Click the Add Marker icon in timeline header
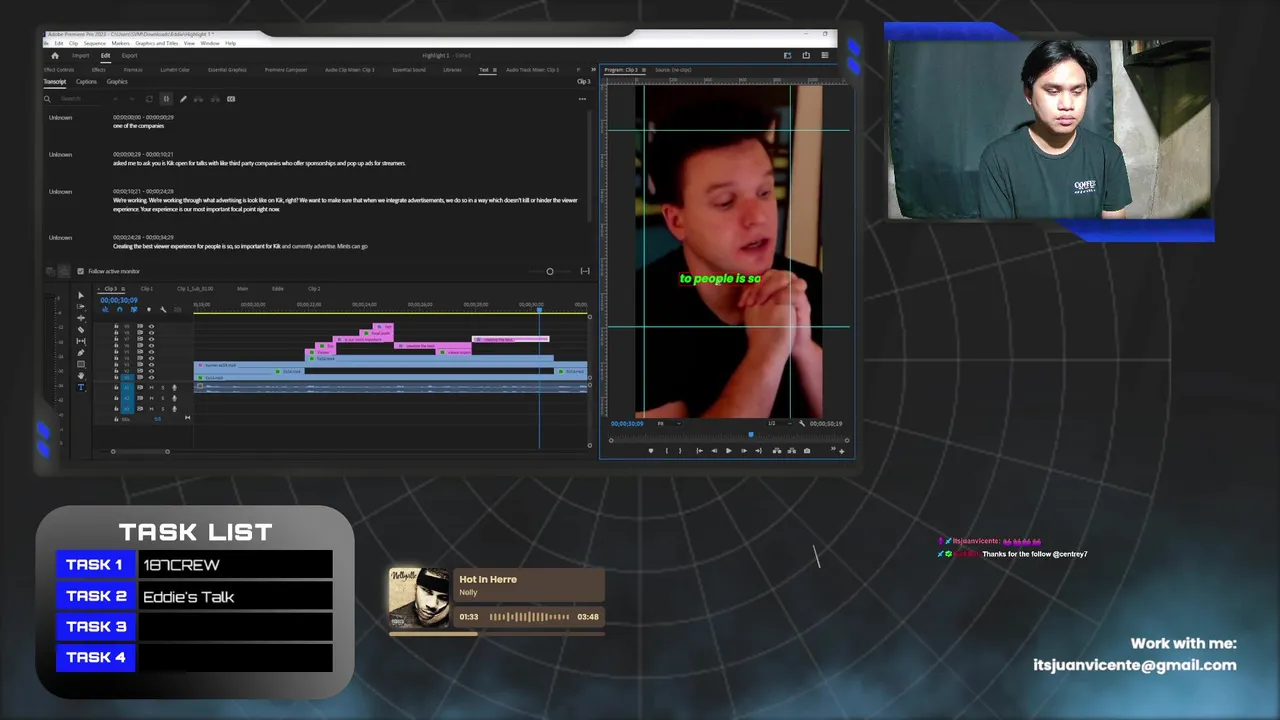Screen dimensions: 1280x720 (x=149, y=309)
